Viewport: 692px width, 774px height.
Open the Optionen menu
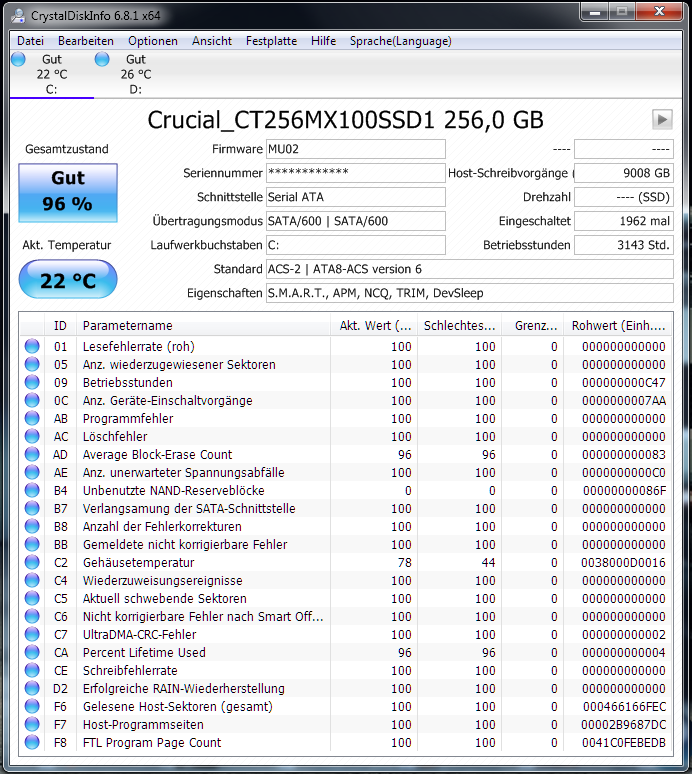pyautogui.click(x=153, y=41)
